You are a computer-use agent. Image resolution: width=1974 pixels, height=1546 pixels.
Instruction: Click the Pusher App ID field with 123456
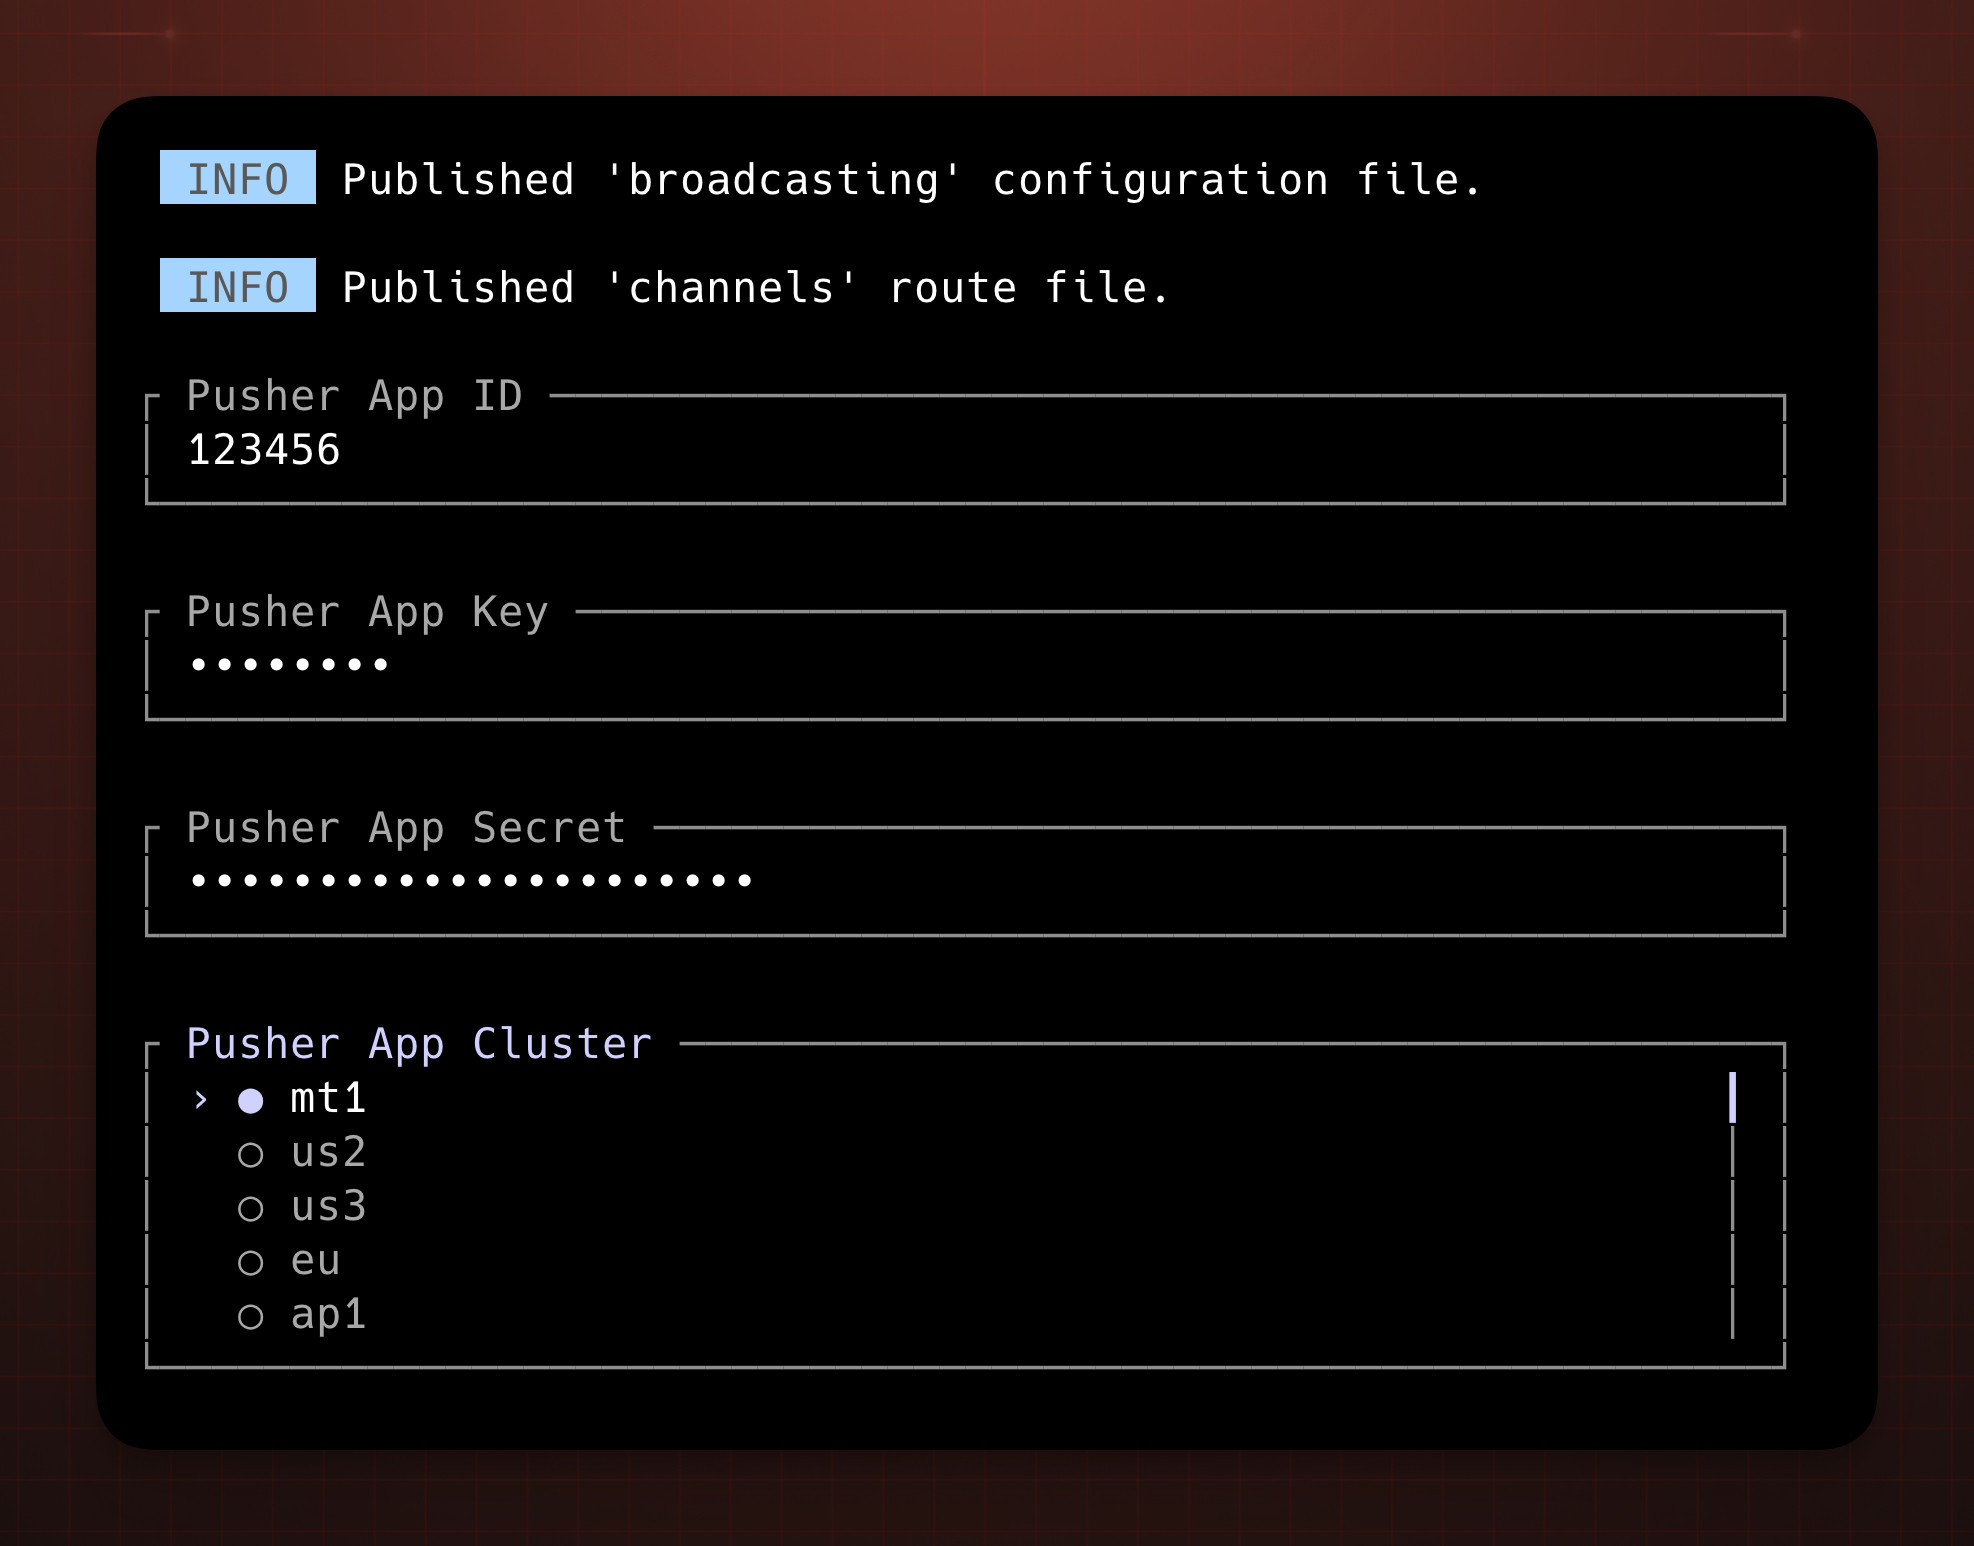(x=965, y=450)
